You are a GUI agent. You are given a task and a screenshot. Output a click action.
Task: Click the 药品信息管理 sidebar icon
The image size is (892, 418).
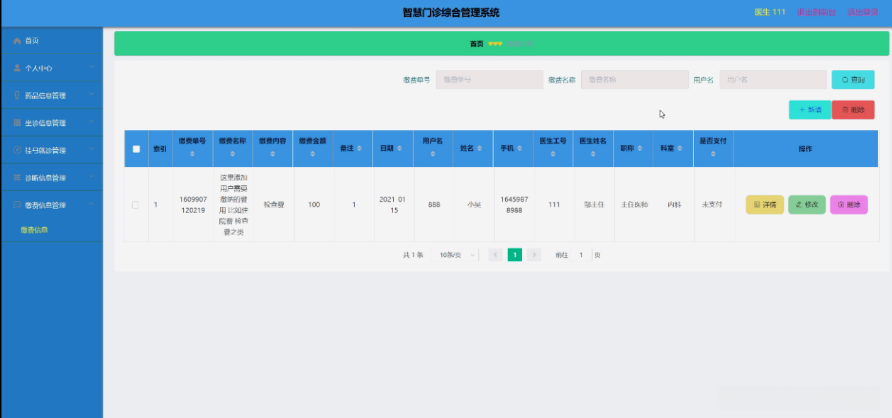click(17, 95)
